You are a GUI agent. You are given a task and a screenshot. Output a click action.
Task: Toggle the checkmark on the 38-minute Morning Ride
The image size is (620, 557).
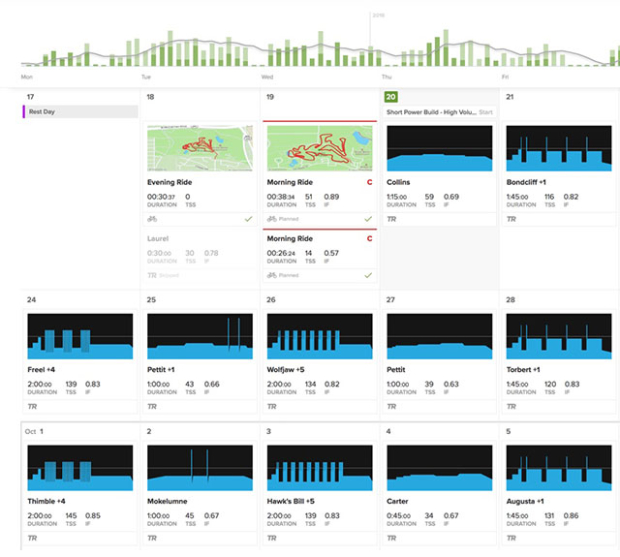(x=368, y=218)
